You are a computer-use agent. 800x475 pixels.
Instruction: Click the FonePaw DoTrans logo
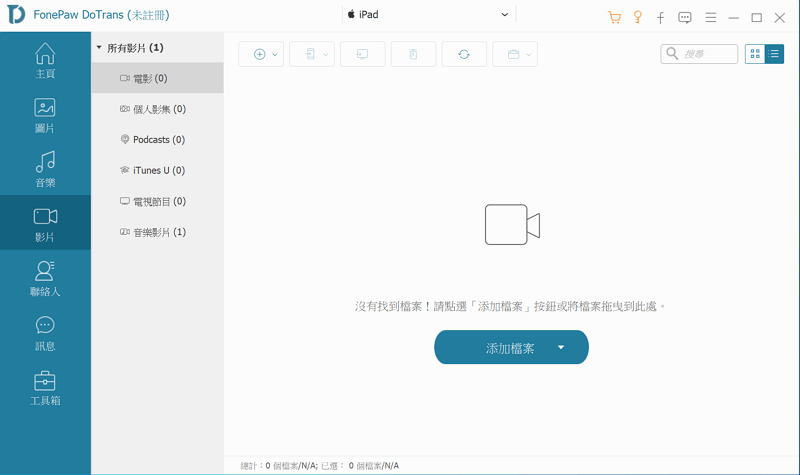[16, 14]
